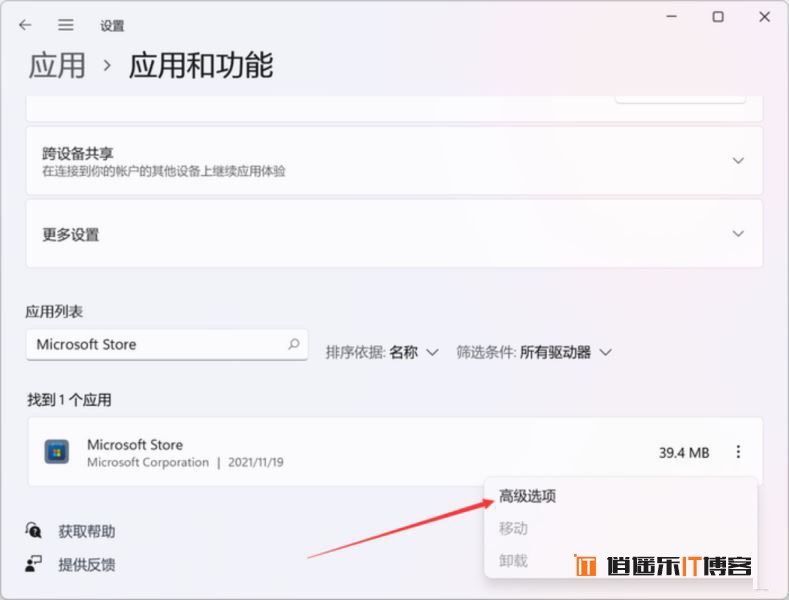Expand the 跨设备共享 section

(x=738, y=161)
